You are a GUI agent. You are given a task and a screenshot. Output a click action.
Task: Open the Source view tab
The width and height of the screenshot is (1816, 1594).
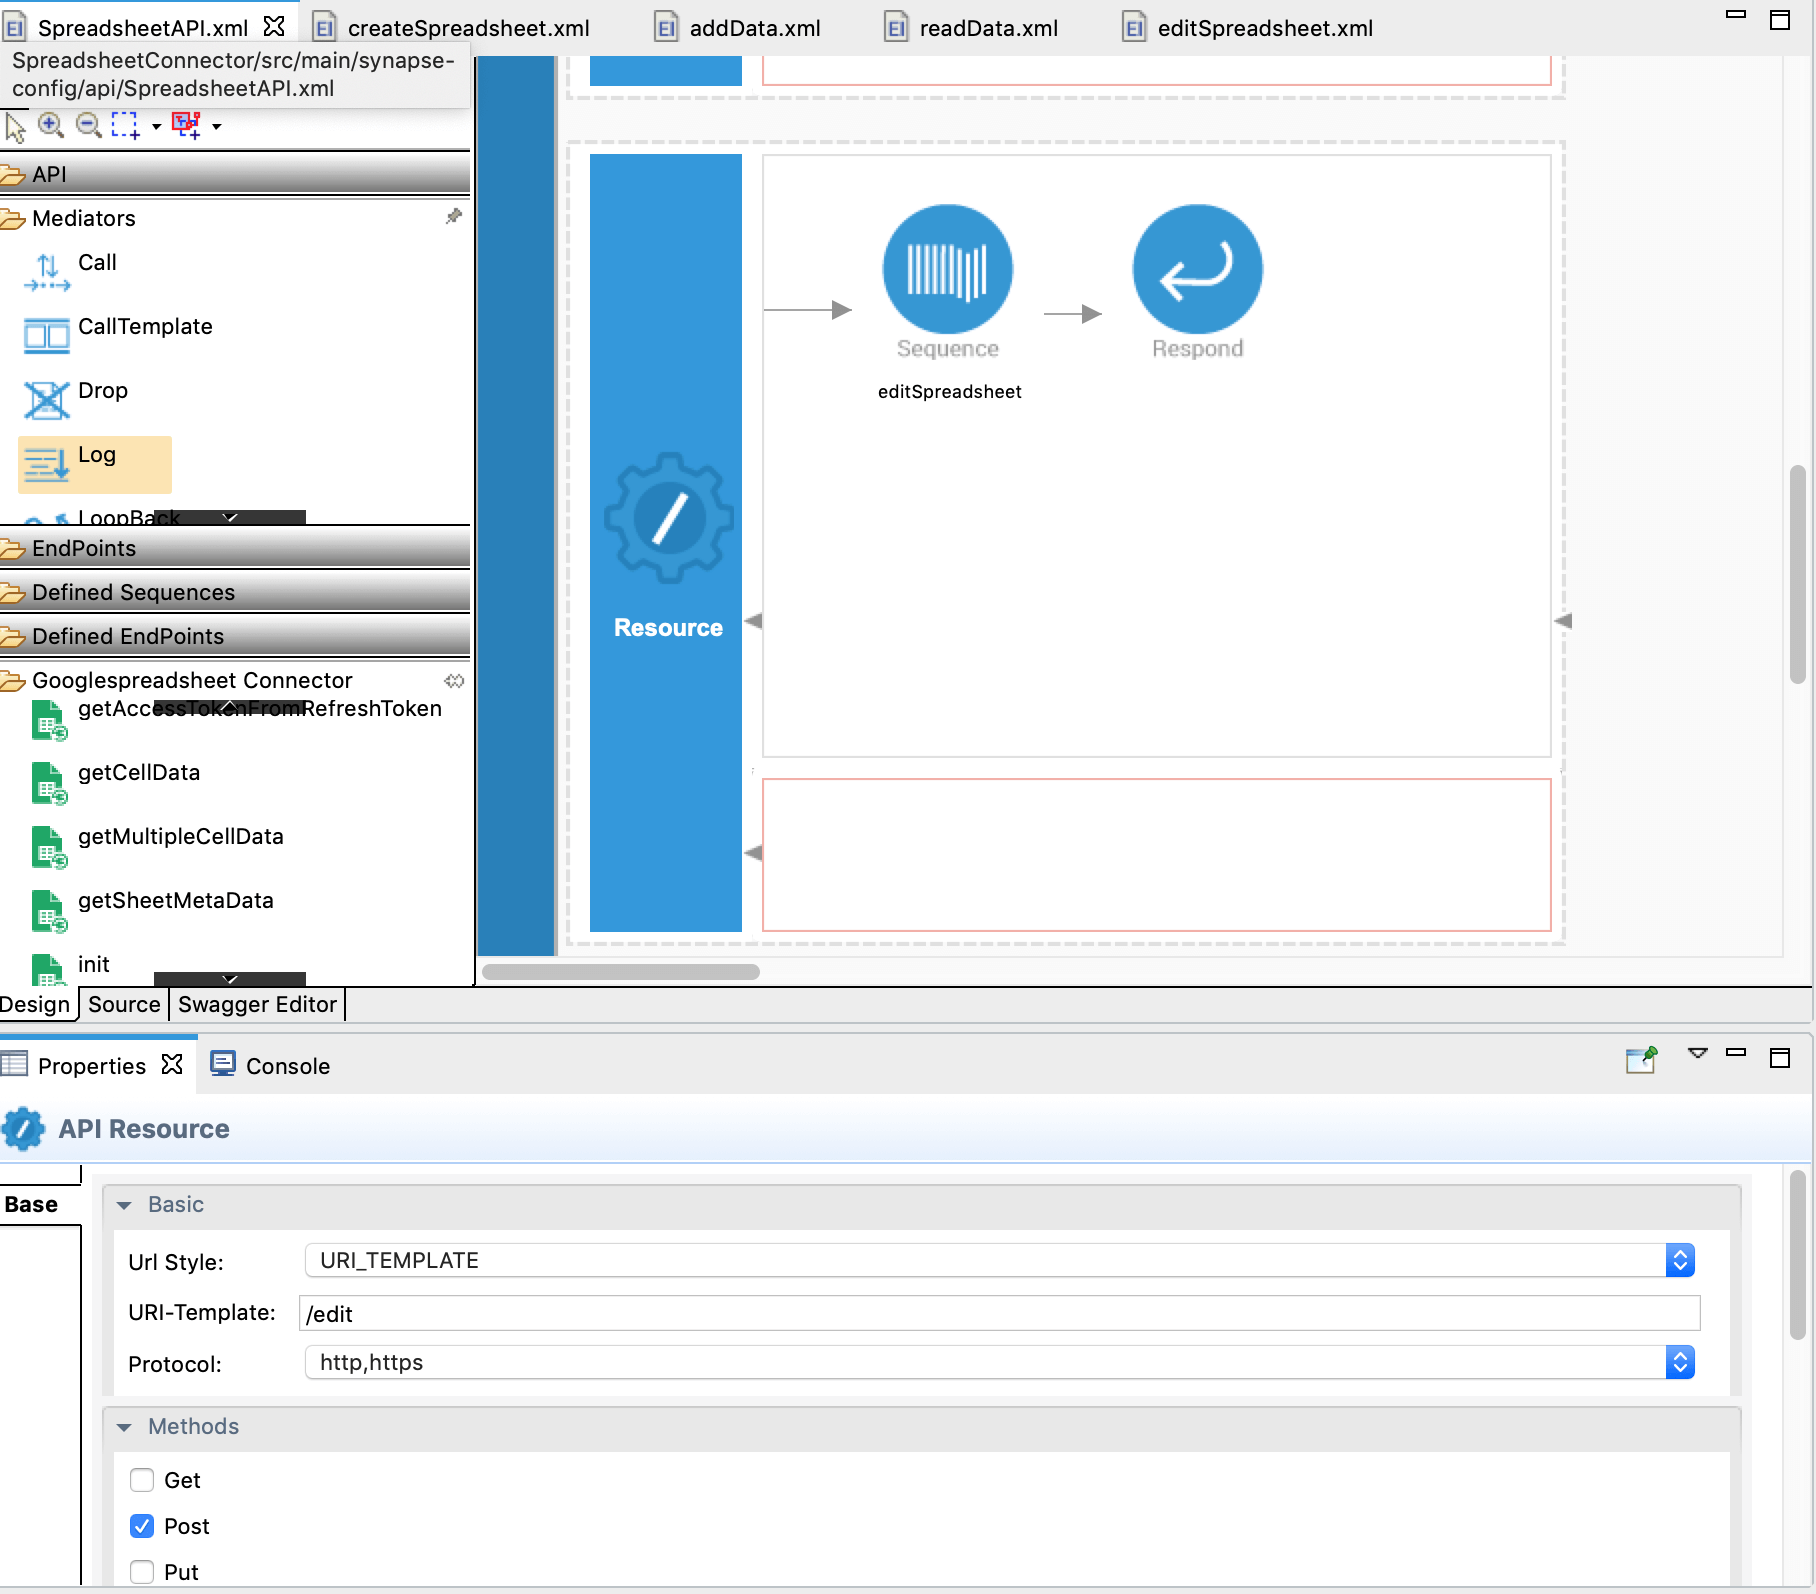(x=124, y=1004)
